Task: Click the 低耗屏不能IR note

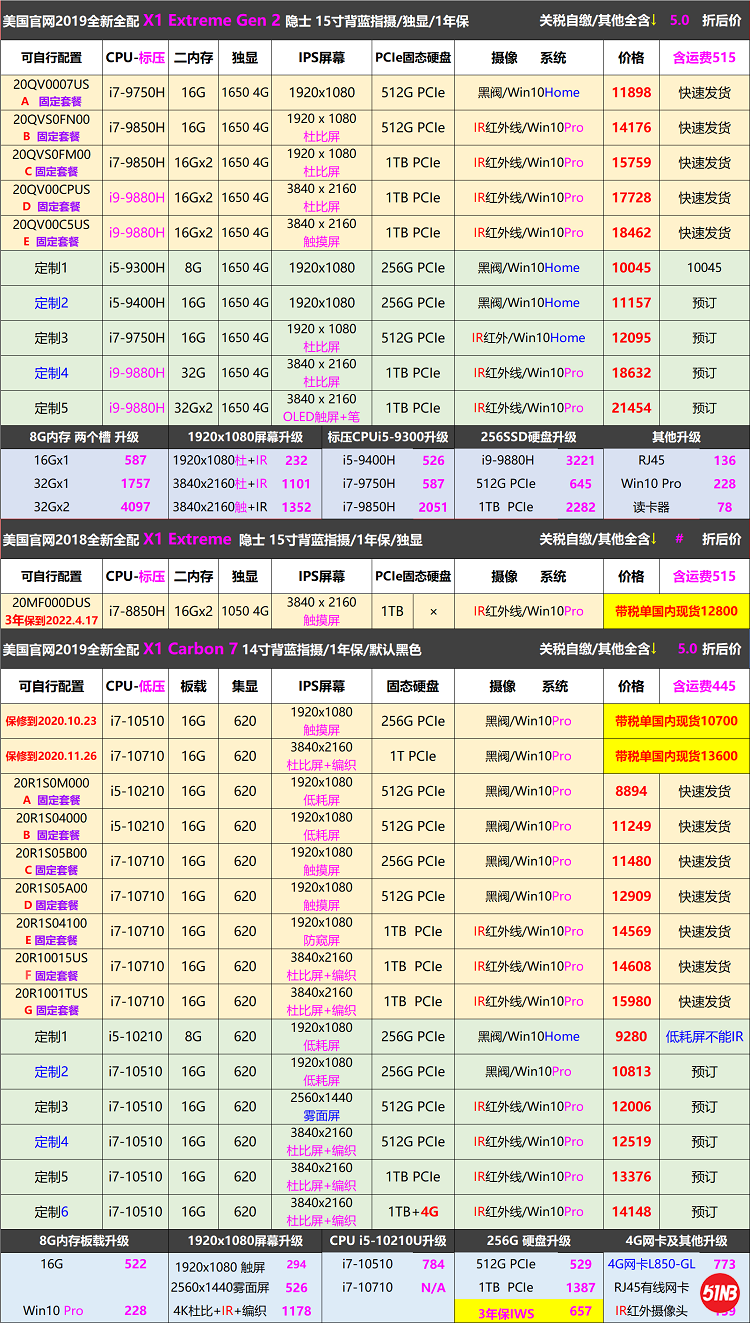Action: [704, 1037]
